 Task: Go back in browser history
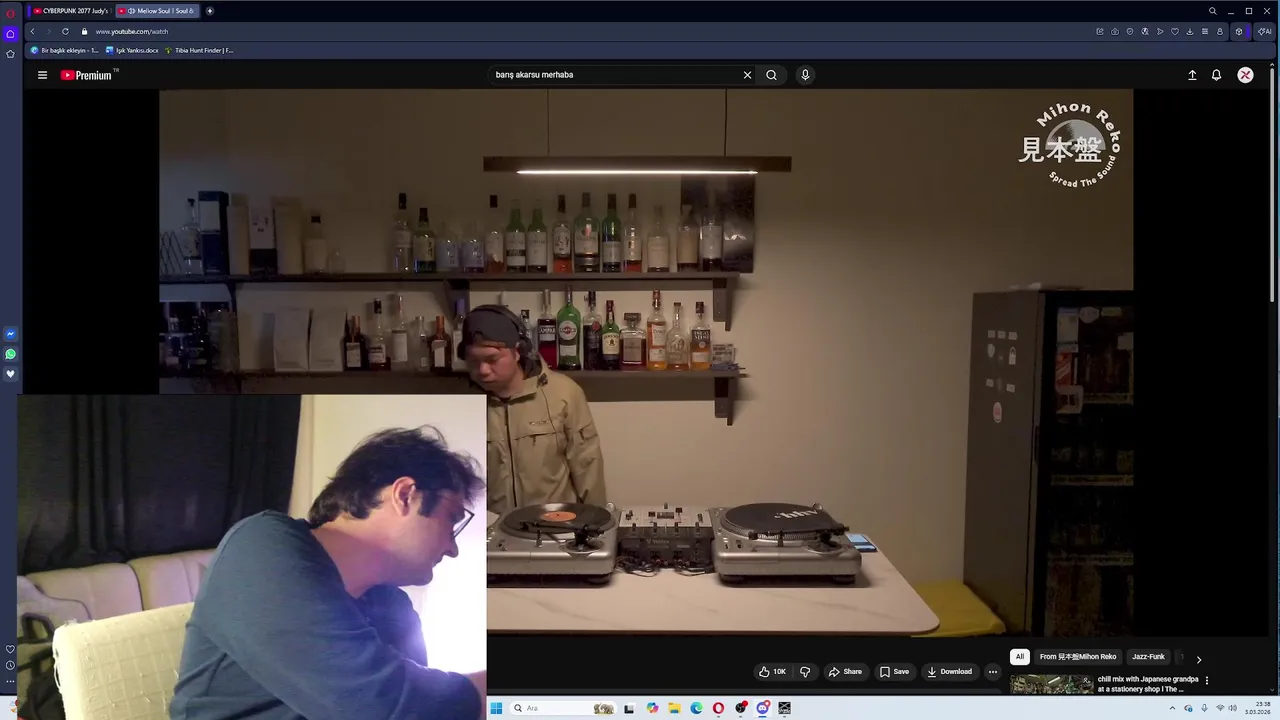tap(32, 32)
